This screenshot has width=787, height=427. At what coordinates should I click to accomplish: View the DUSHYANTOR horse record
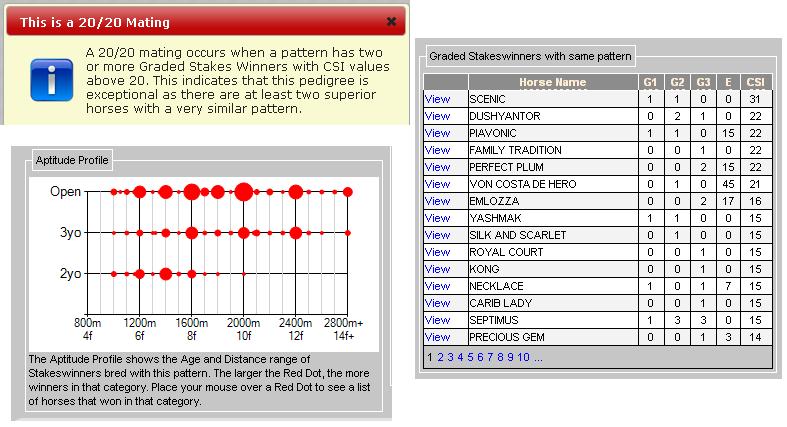coord(437,116)
